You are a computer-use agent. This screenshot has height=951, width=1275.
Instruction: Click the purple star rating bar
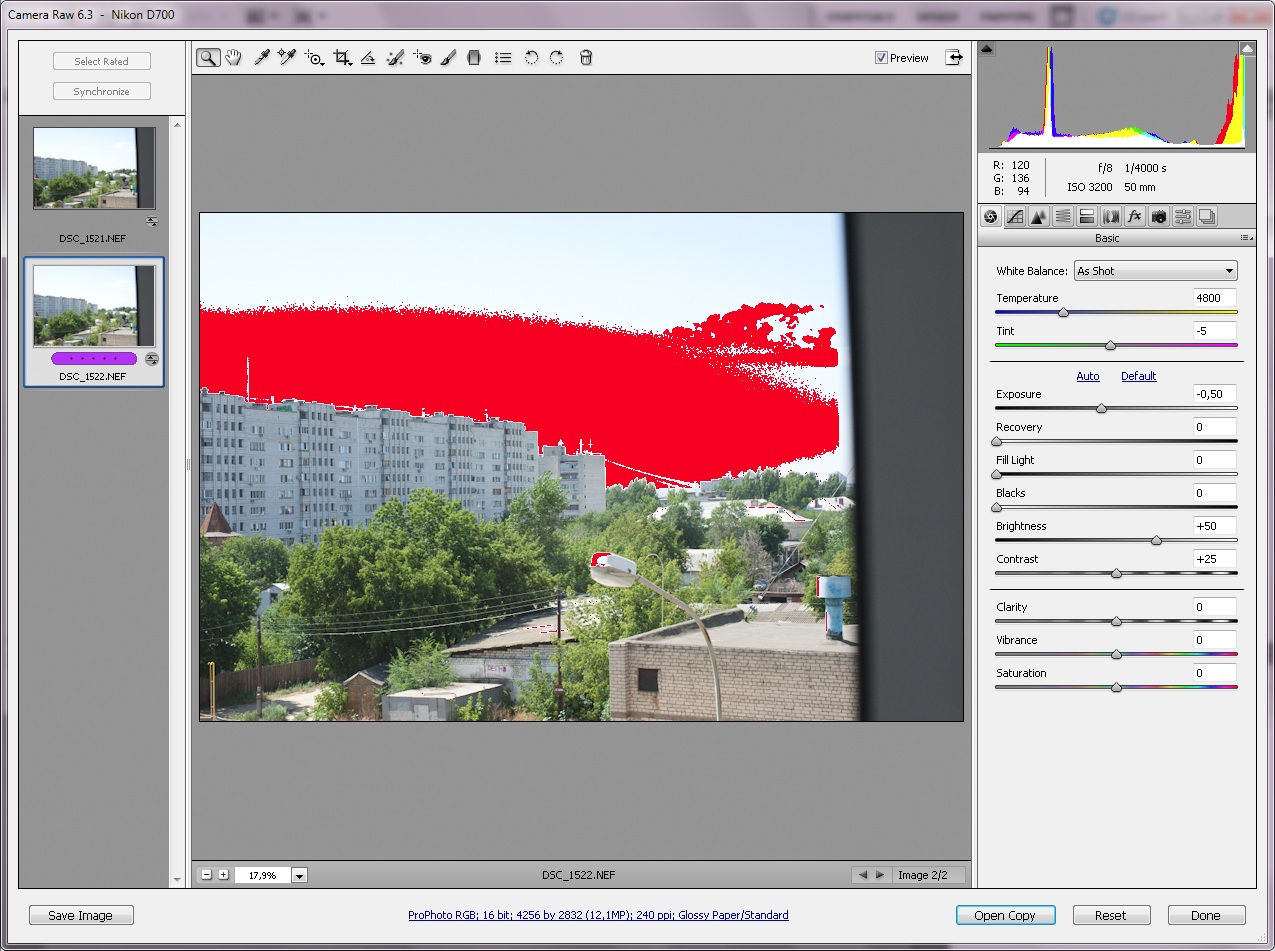94,358
